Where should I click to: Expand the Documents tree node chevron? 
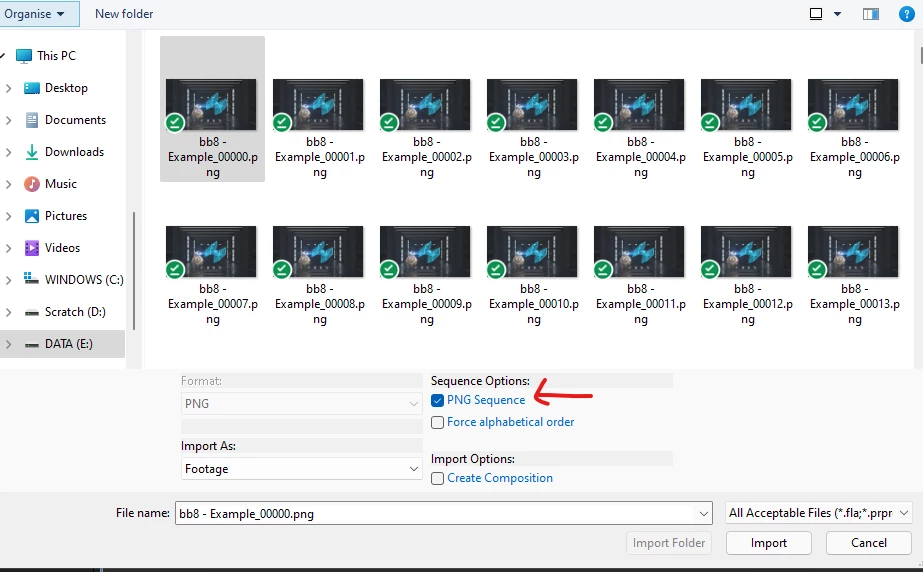[8, 120]
